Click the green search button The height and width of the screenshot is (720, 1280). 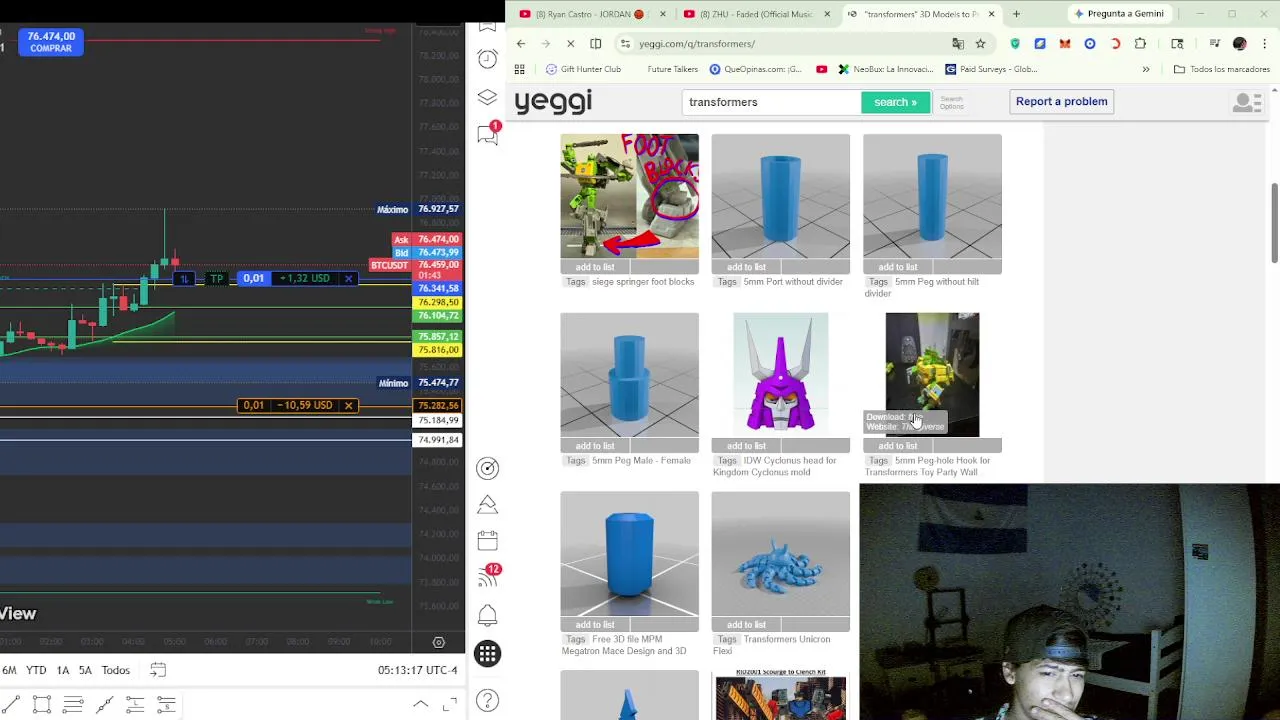895,102
